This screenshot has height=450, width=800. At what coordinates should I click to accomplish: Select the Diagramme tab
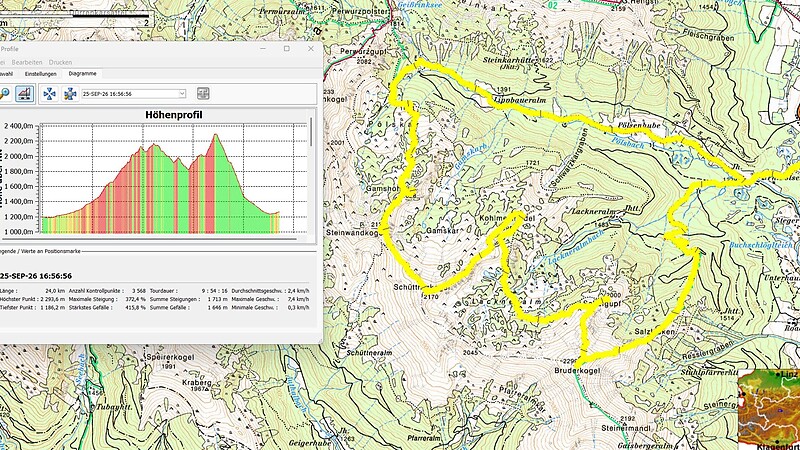(x=83, y=73)
